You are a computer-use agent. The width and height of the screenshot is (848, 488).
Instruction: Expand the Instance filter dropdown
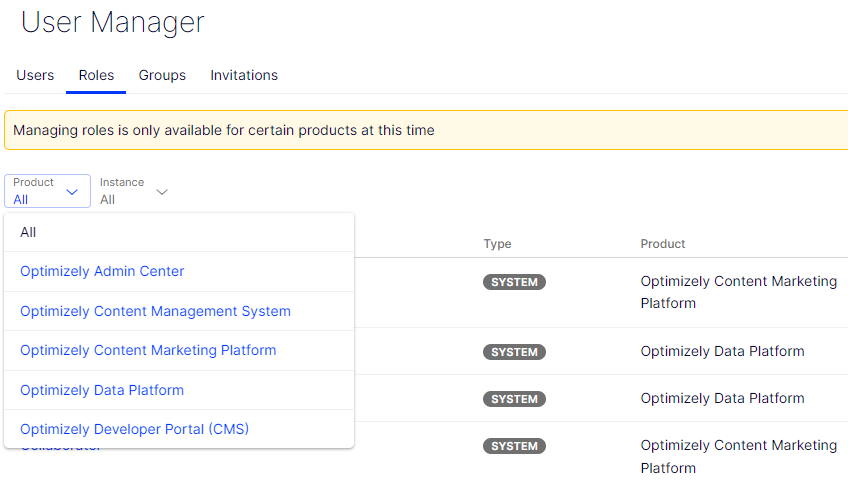(x=134, y=191)
